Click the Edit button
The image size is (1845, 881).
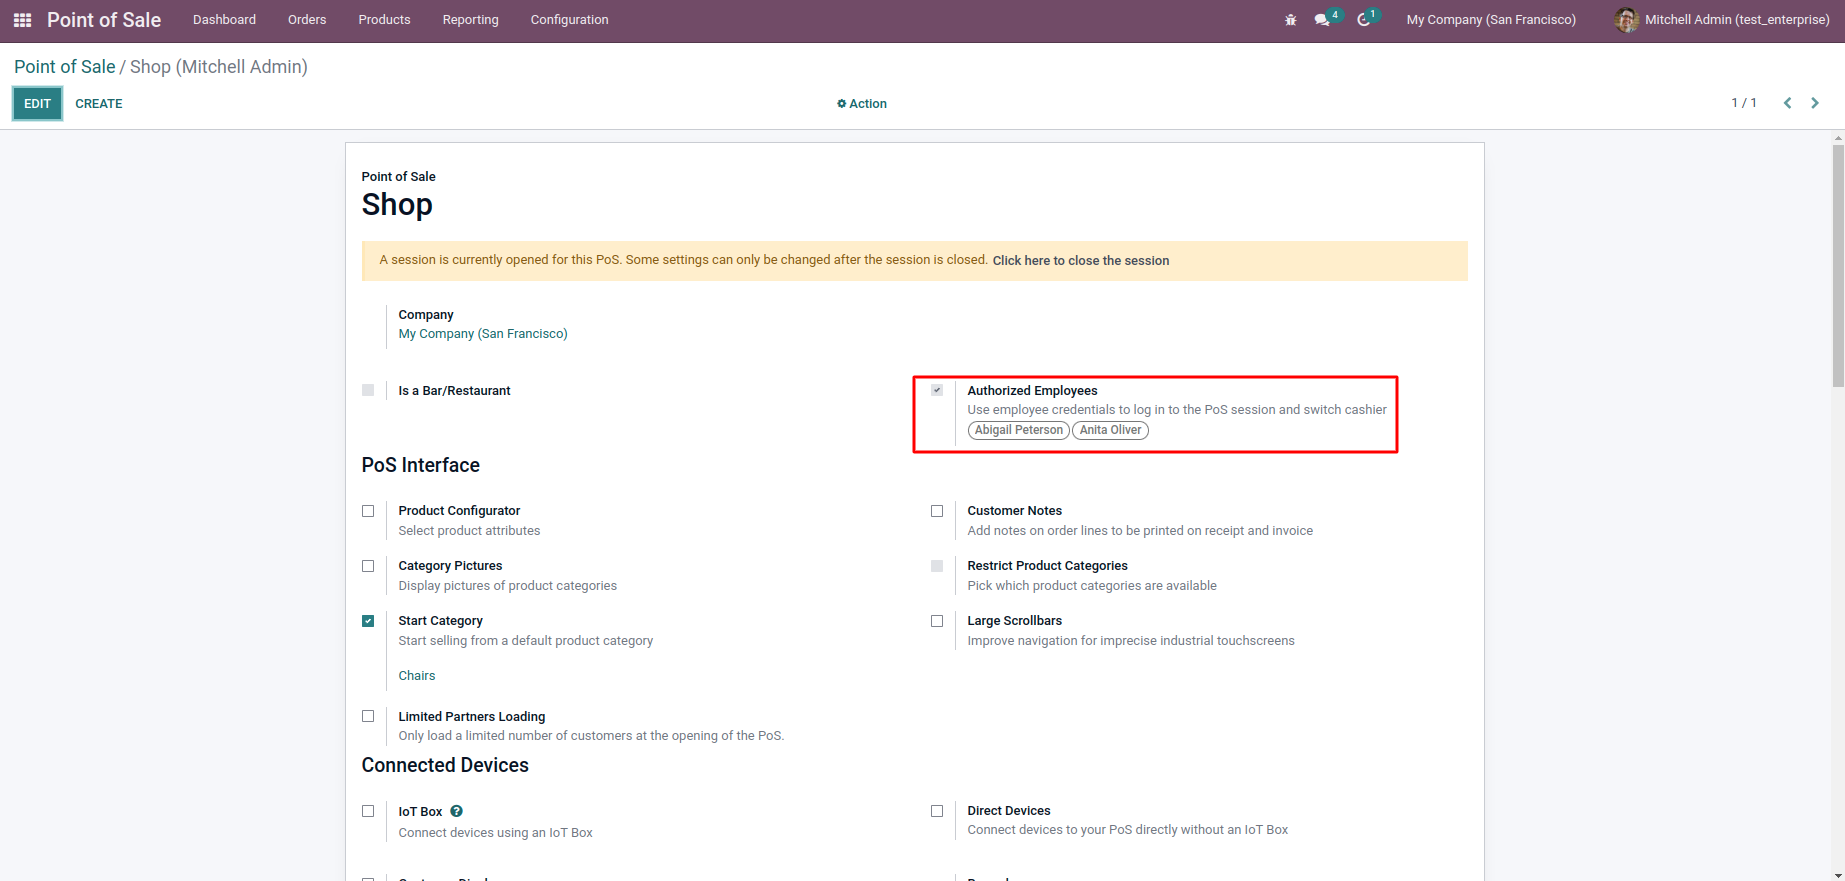point(37,104)
